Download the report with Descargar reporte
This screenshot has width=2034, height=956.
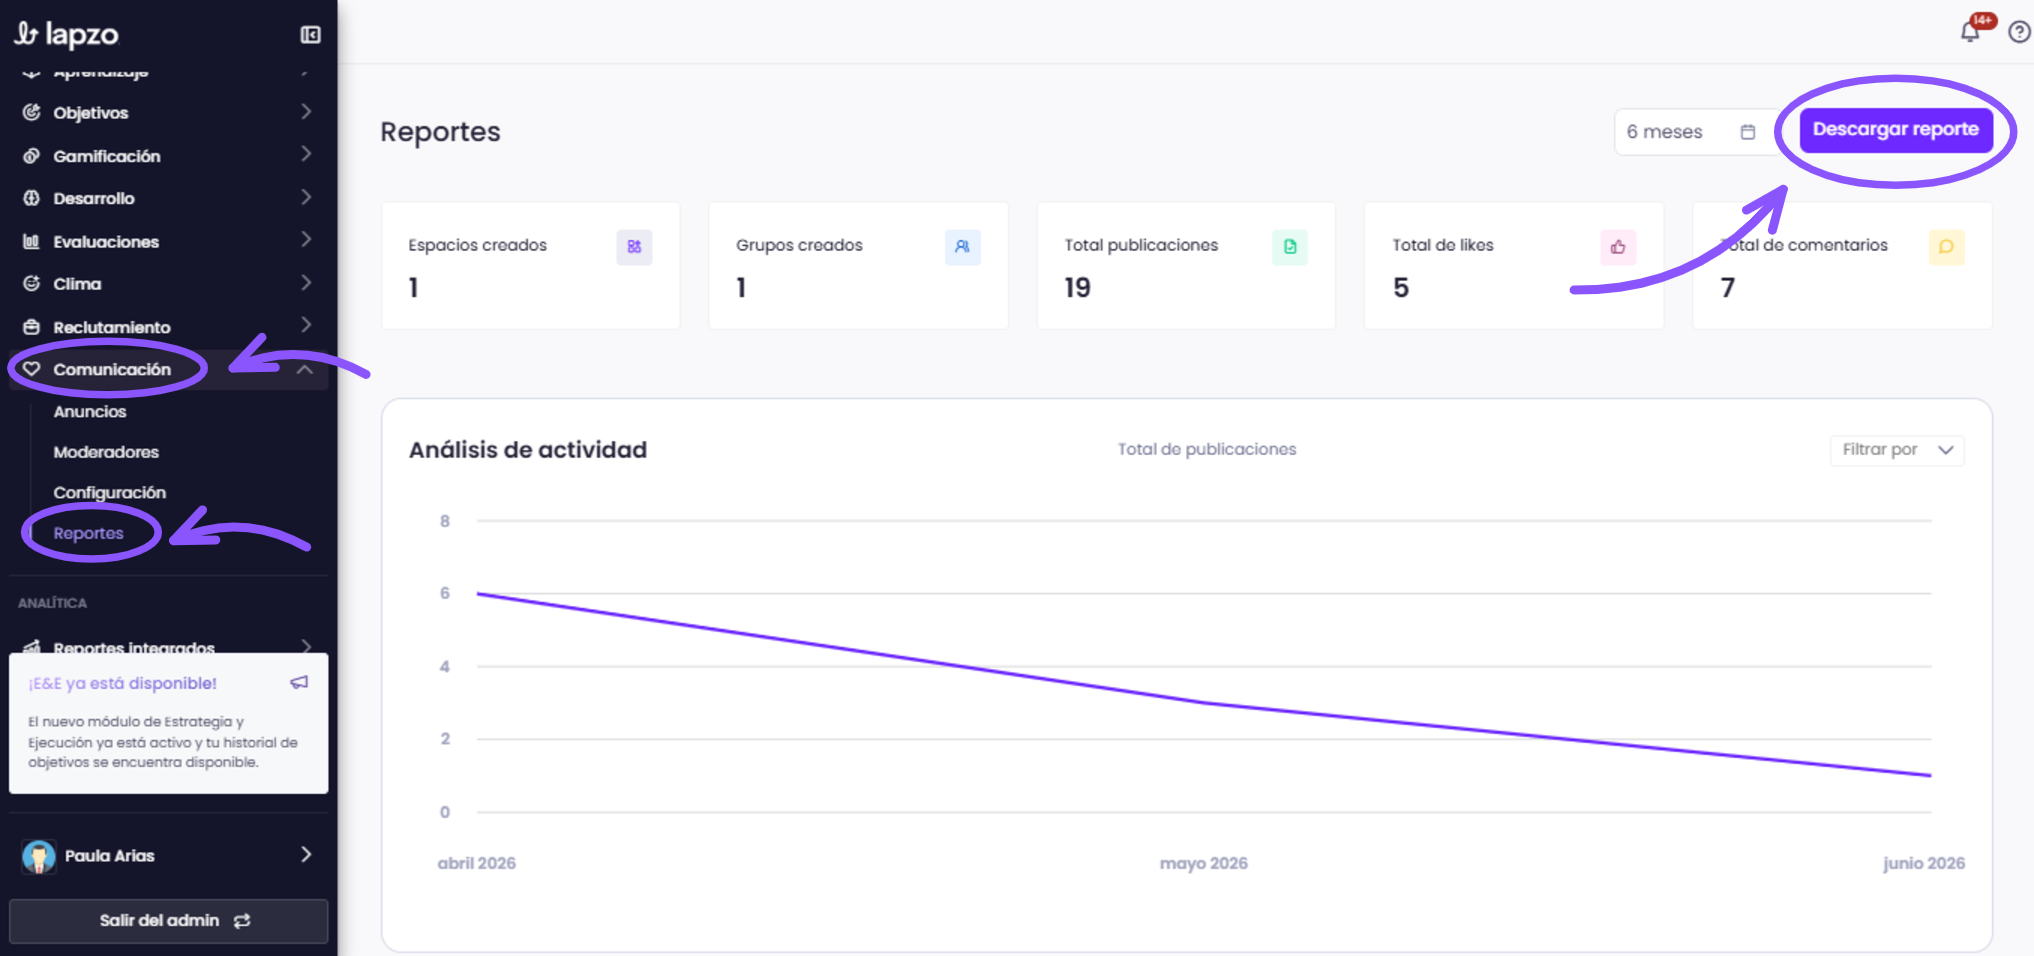tap(1896, 130)
